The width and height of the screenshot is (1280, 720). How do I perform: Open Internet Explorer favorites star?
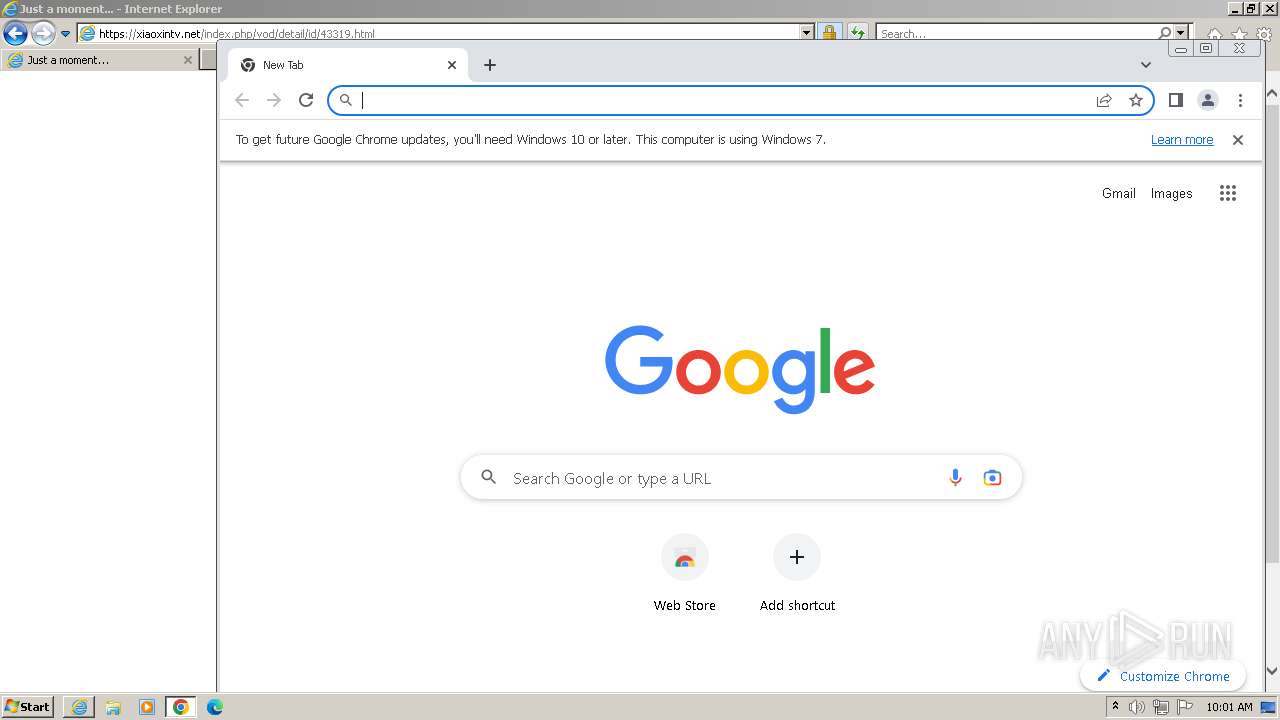click(x=1240, y=34)
